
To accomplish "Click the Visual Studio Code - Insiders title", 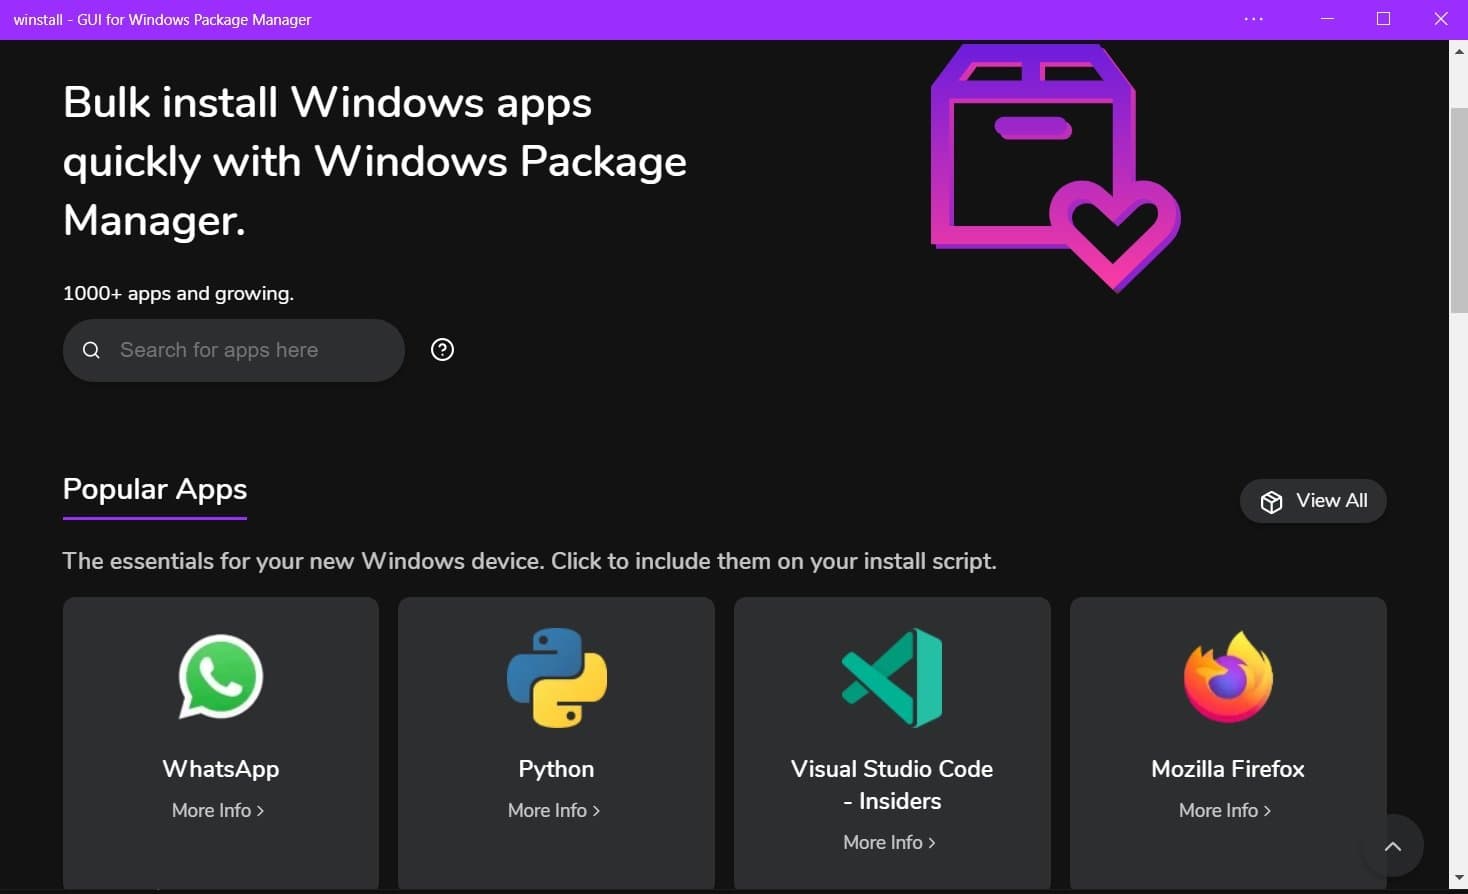I will [x=892, y=785].
